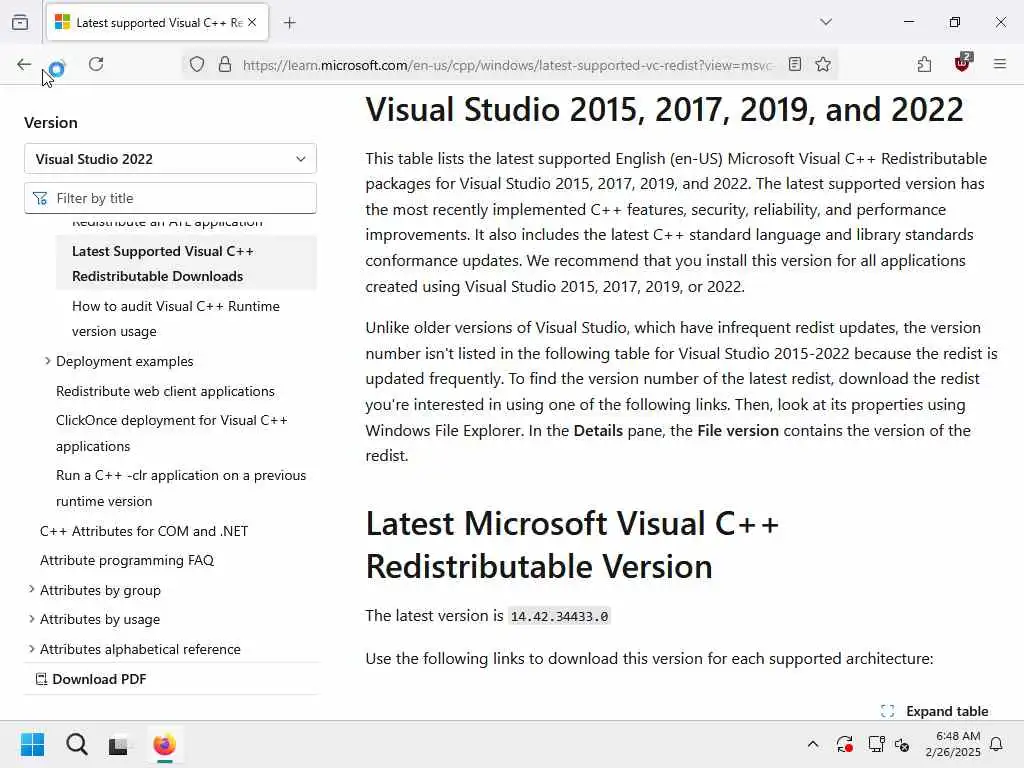The image size is (1024, 768).
Task: Click the address bar URL field
Action: pyautogui.click(x=507, y=65)
